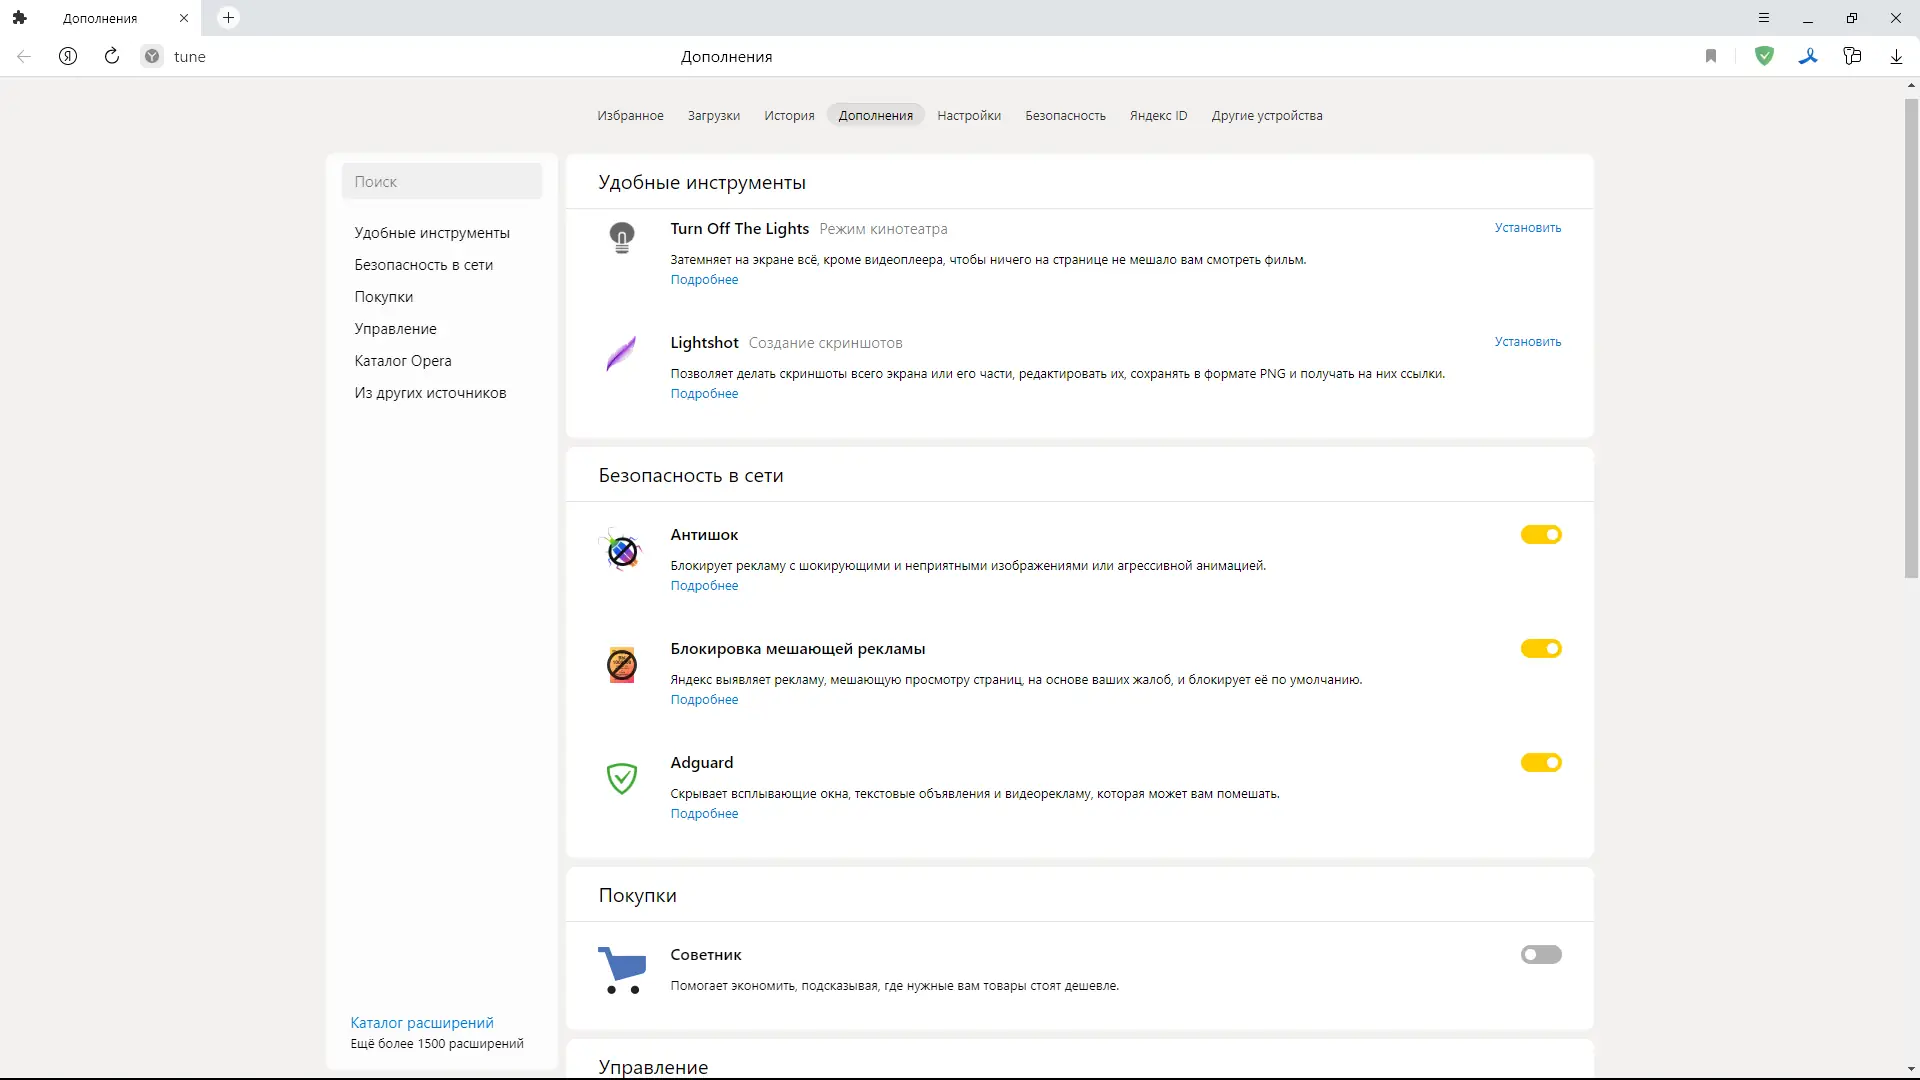The height and width of the screenshot is (1080, 1920).
Task: Click the Yandex home button icon
Action: click(x=68, y=57)
